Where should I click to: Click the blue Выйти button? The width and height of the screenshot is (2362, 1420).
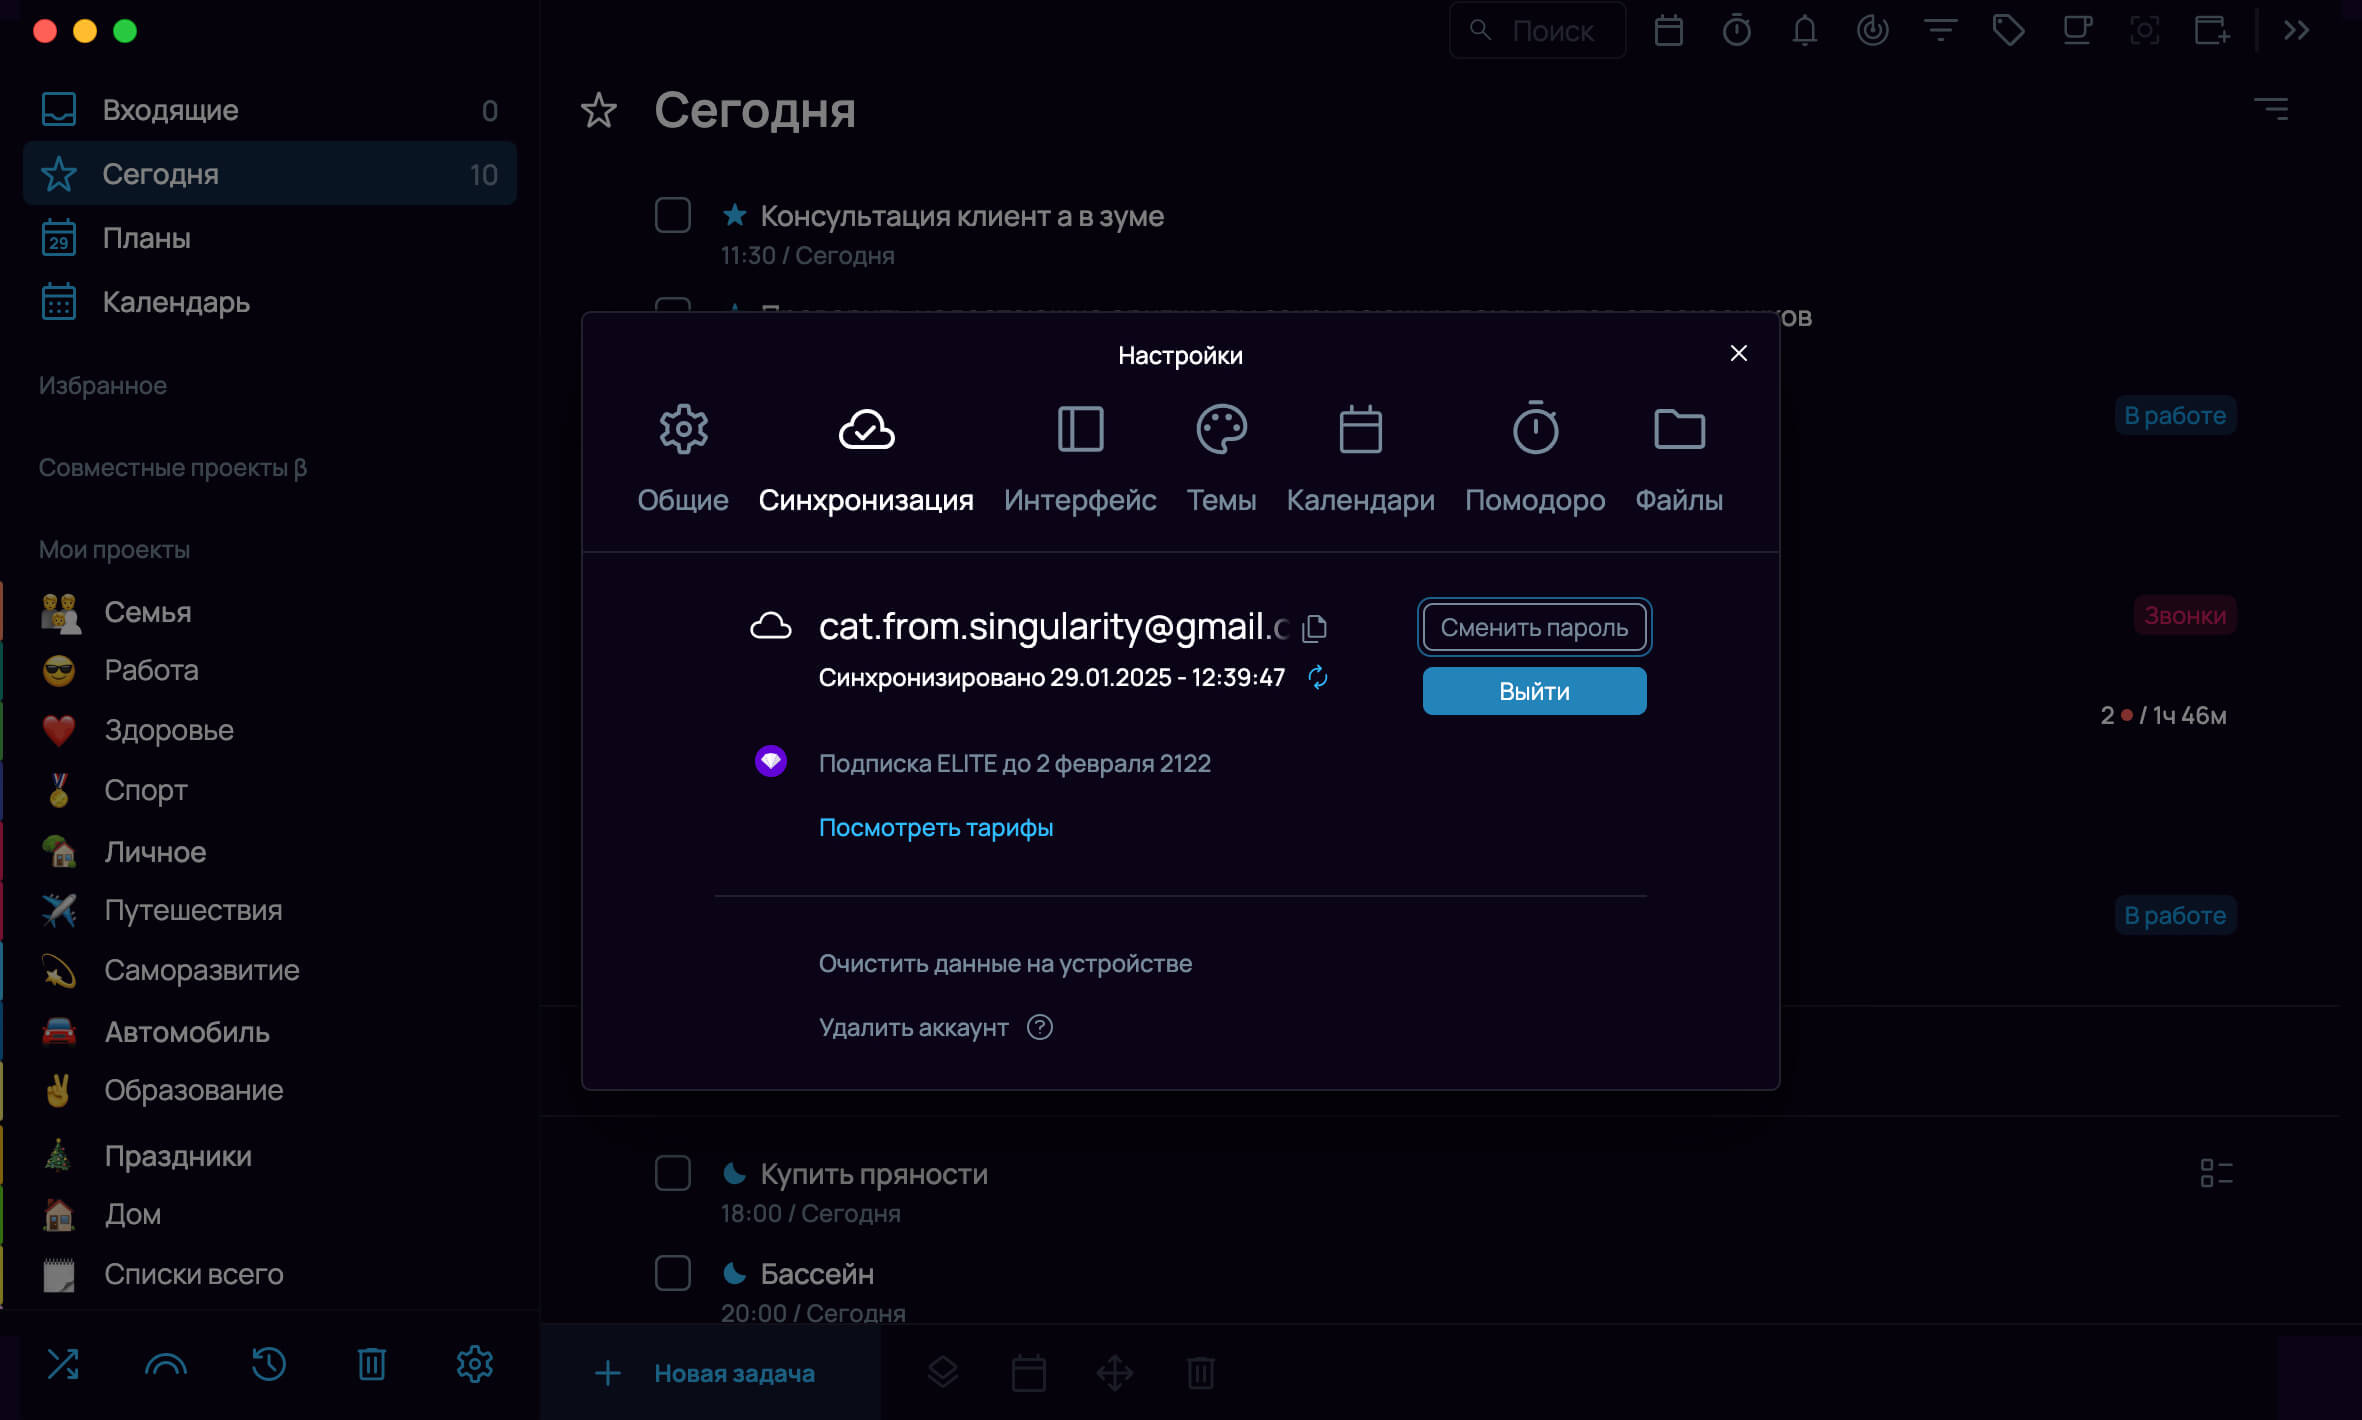[x=1534, y=691]
